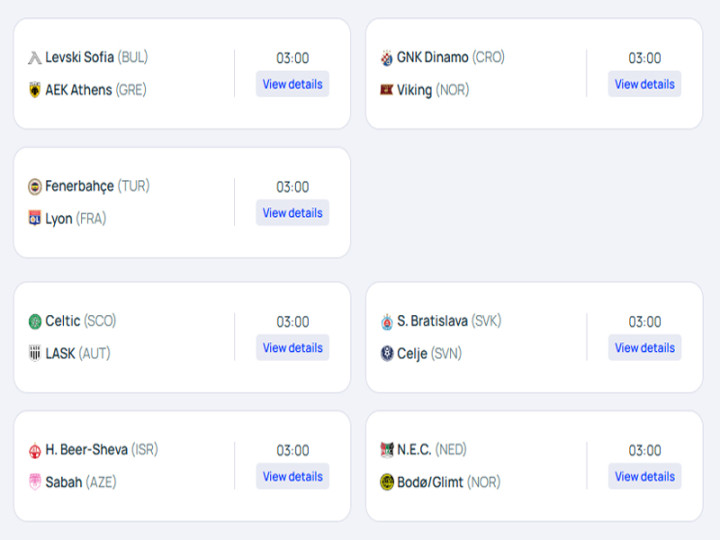Open Celtic vs LASK match details
This screenshot has width=720, height=540.
point(292,348)
